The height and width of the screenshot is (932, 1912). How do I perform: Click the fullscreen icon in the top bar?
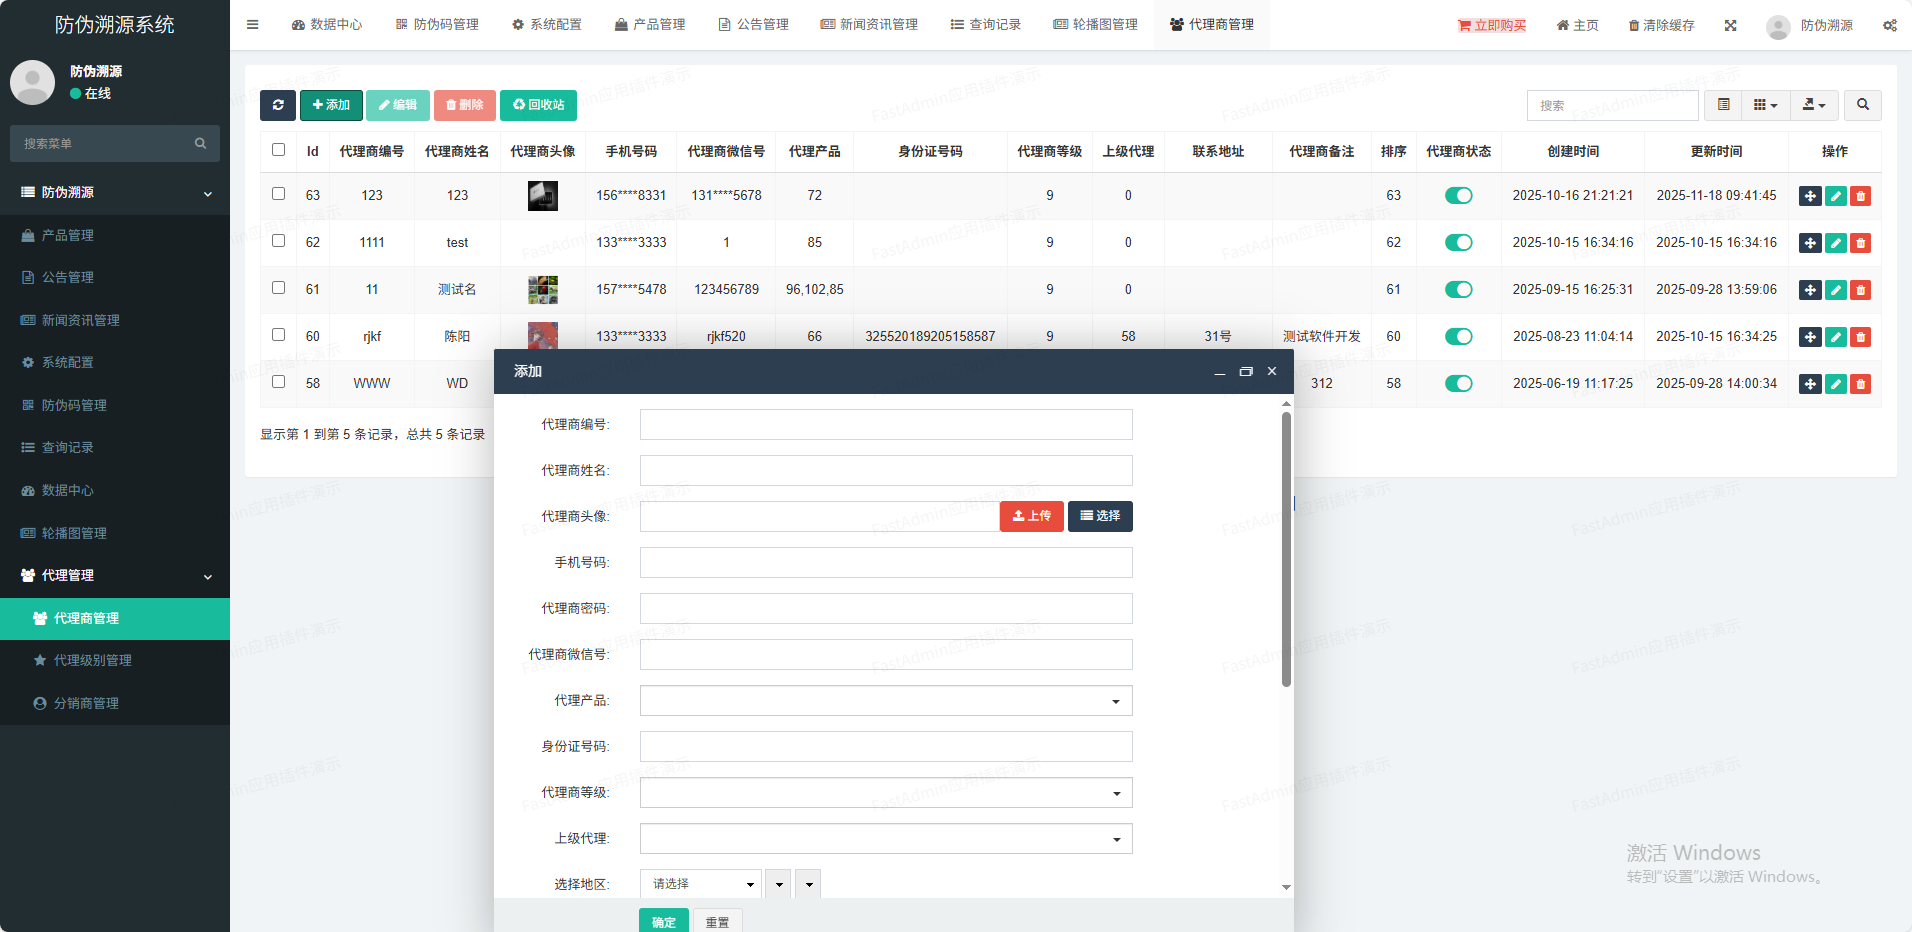(x=1730, y=25)
